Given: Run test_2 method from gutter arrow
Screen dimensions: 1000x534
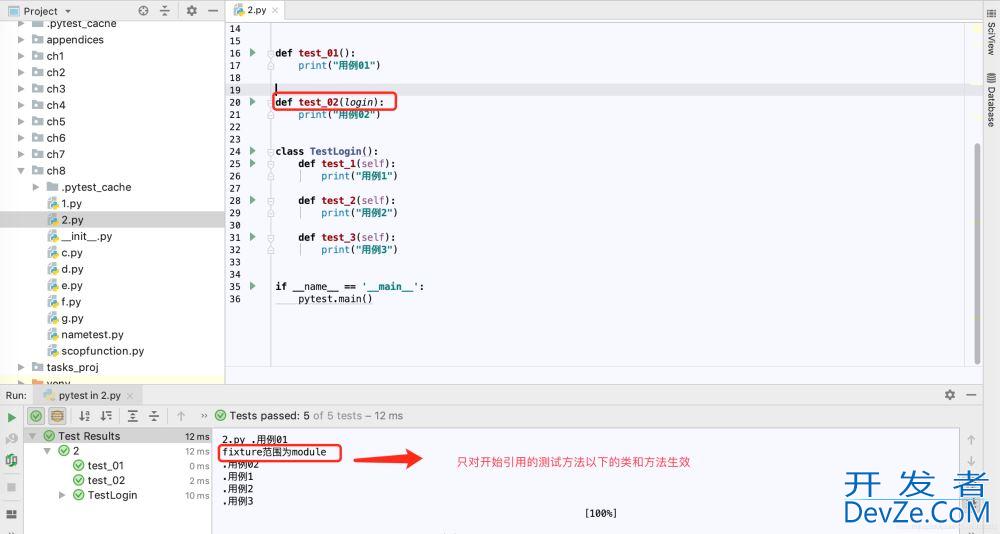Looking at the screenshot, I should tap(253, 200).
